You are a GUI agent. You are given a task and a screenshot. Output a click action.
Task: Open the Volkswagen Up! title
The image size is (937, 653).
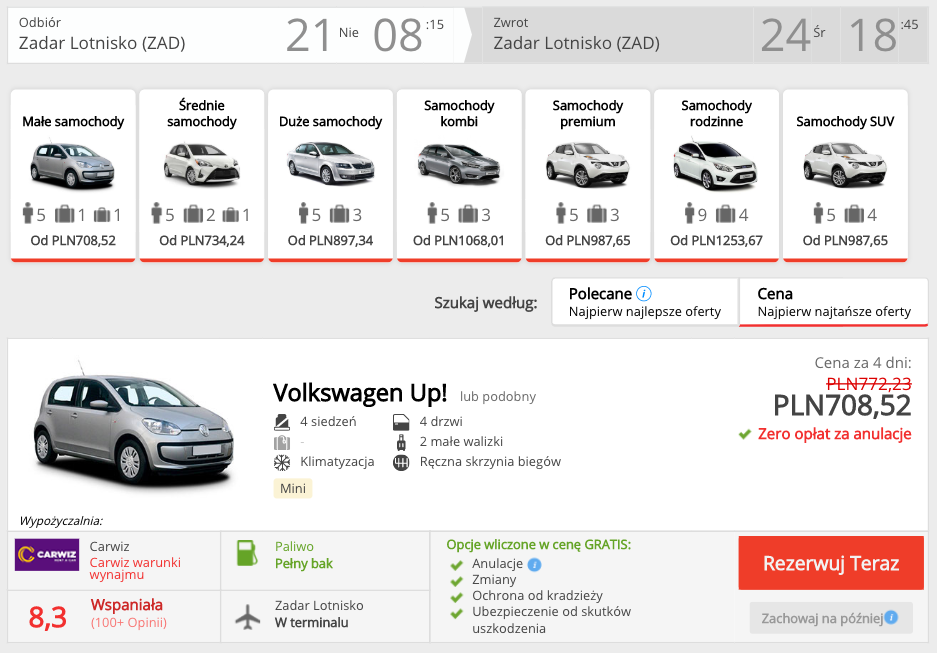point(360,393)
